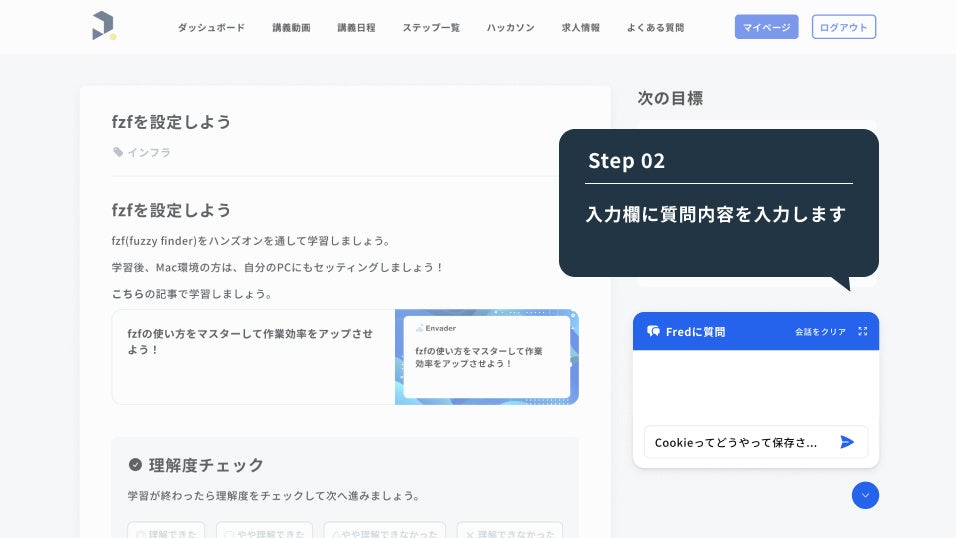The height and width of the screenshot is (538, 956).
Task: Send the question with the paper-plane icon
Action: 847,442
